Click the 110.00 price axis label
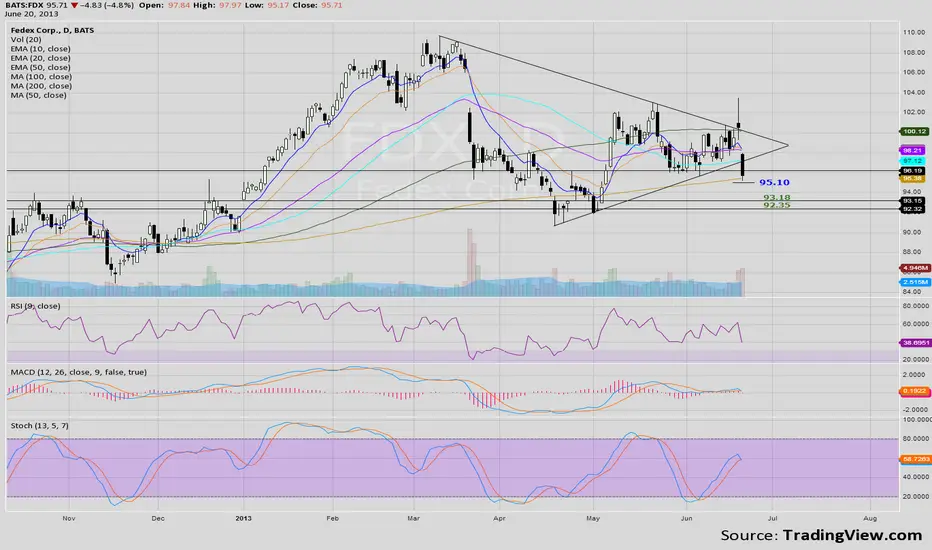The height and width of the screenshot is (550, 932). point(914,32)
